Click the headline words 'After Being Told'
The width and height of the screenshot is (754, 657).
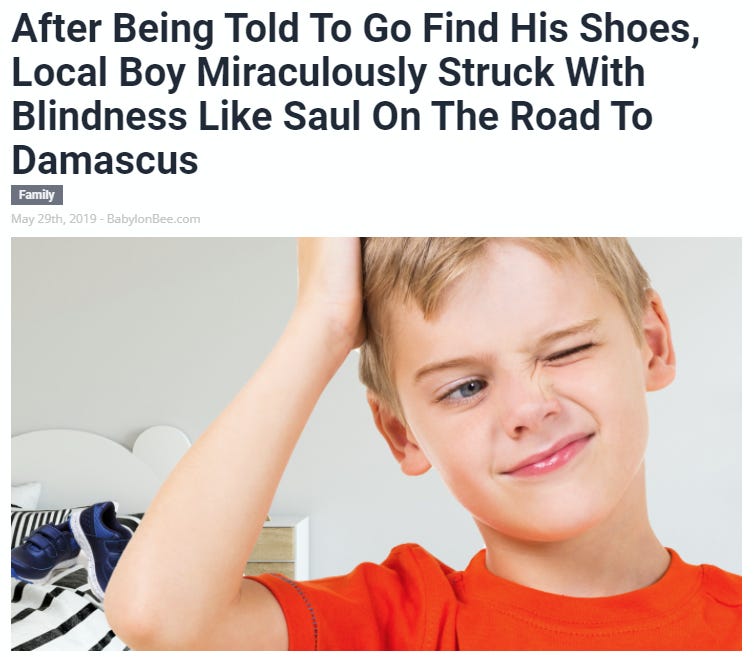click(155, 29)
